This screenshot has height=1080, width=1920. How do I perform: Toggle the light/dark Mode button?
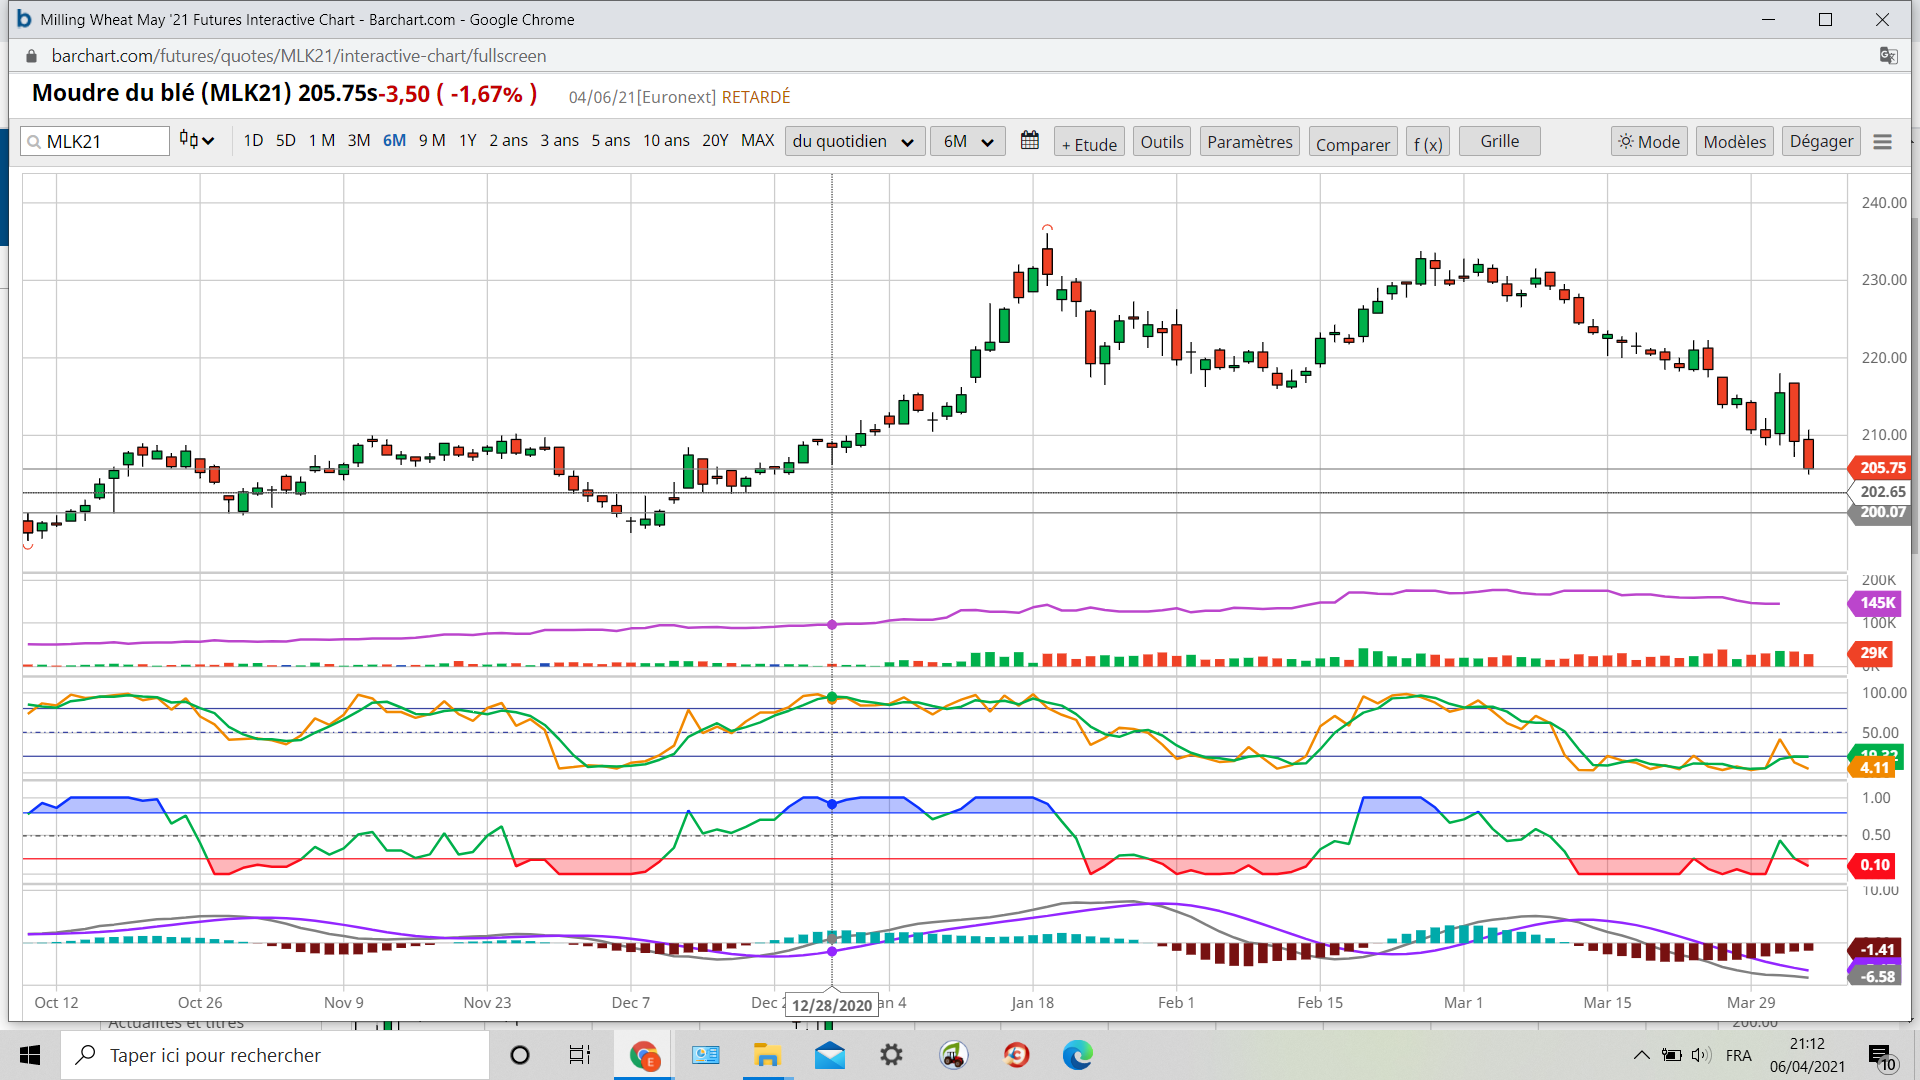coord(1649,142)
